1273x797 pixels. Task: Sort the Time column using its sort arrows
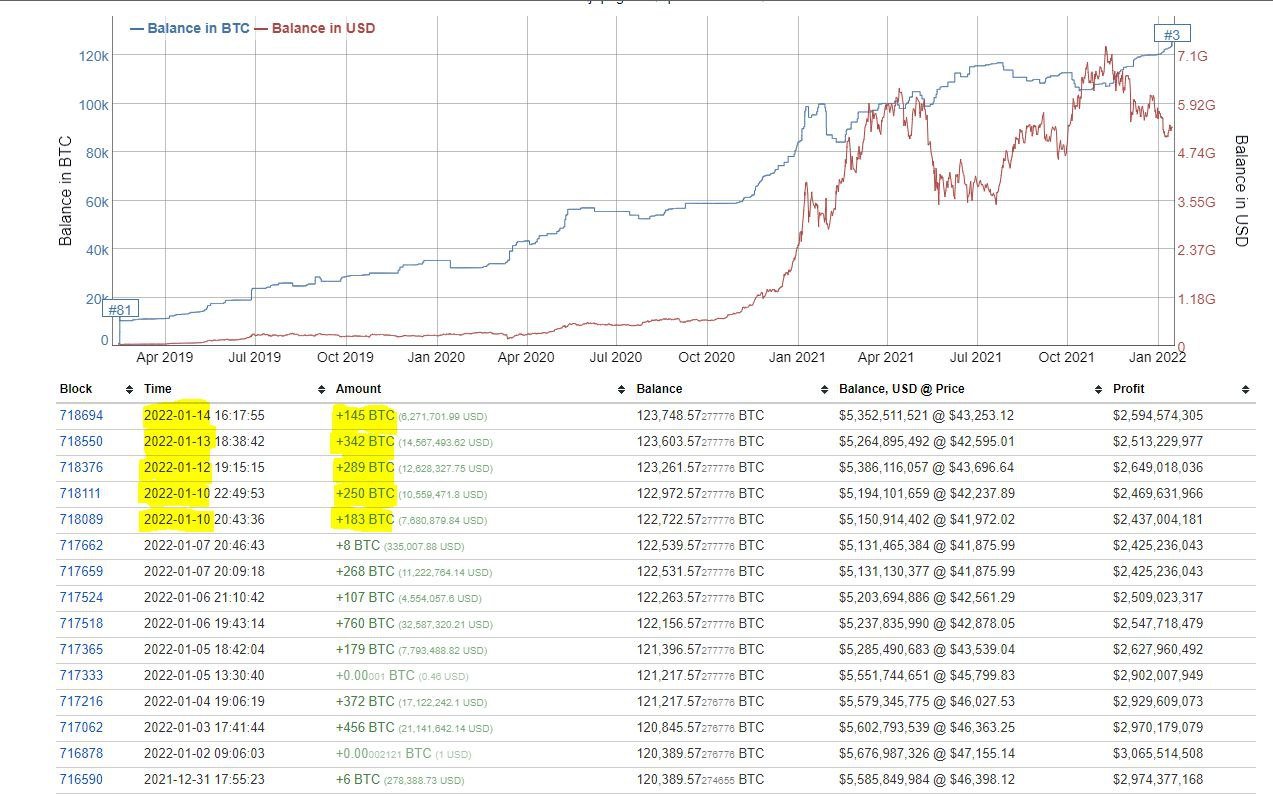pos(320,389)
